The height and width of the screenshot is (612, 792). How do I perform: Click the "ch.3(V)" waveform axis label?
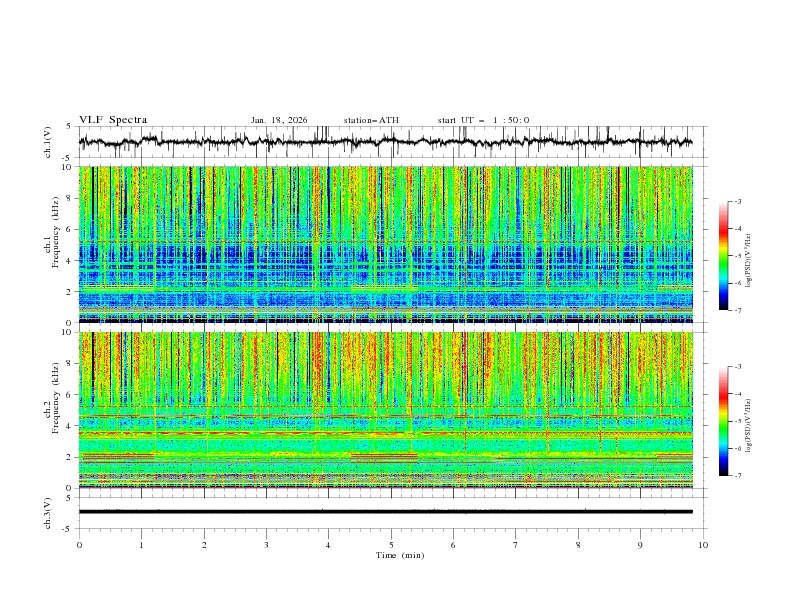coord(48,514)
